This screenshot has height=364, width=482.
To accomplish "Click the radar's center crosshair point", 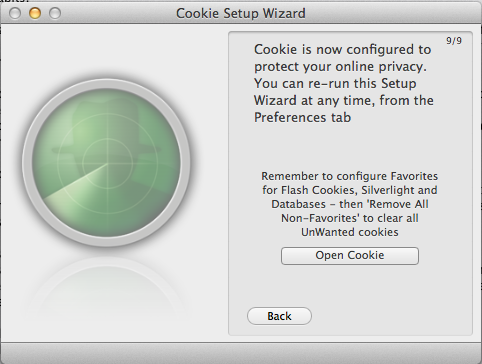I will 107,163.
